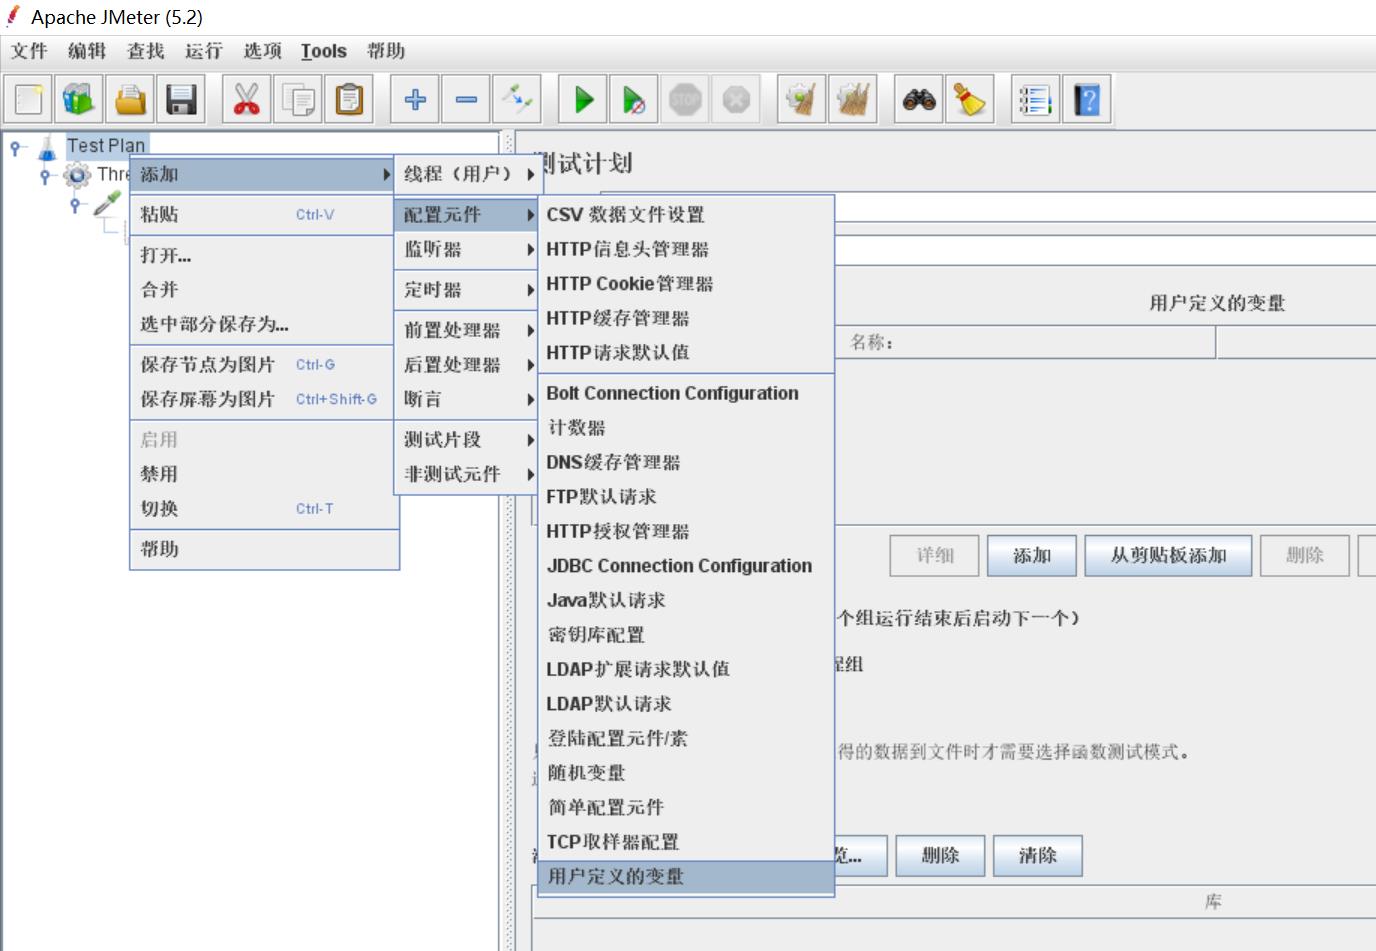Viewport: 1376px width, 951px height.
Task: Expand the 线程（用户）submenu
Action: pos(468,174)
